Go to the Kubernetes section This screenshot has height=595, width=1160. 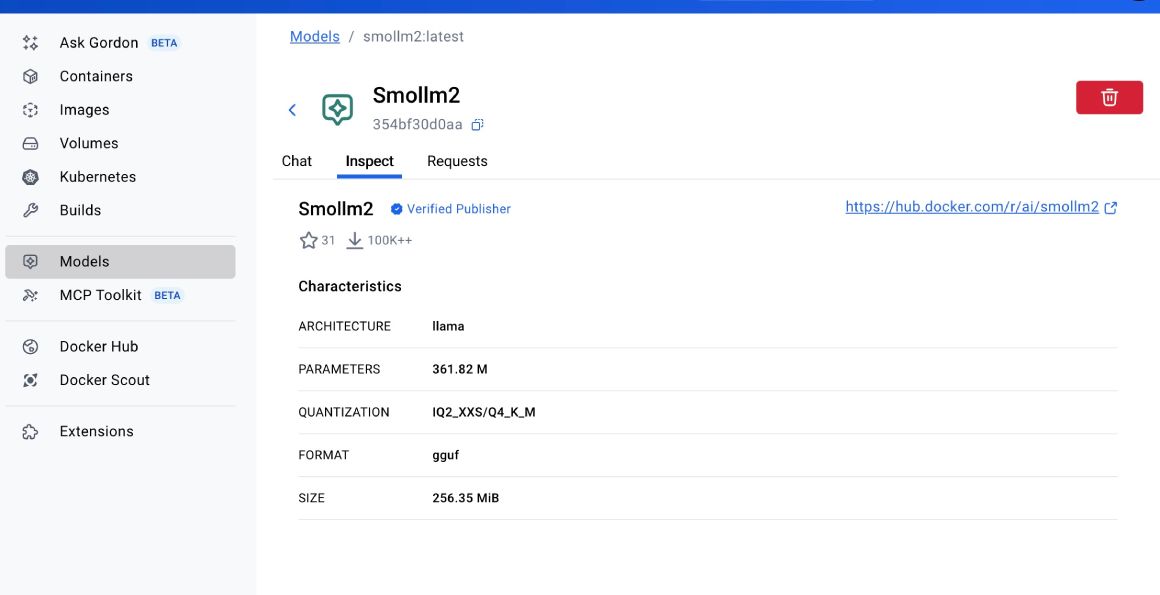tap(98, 176)
